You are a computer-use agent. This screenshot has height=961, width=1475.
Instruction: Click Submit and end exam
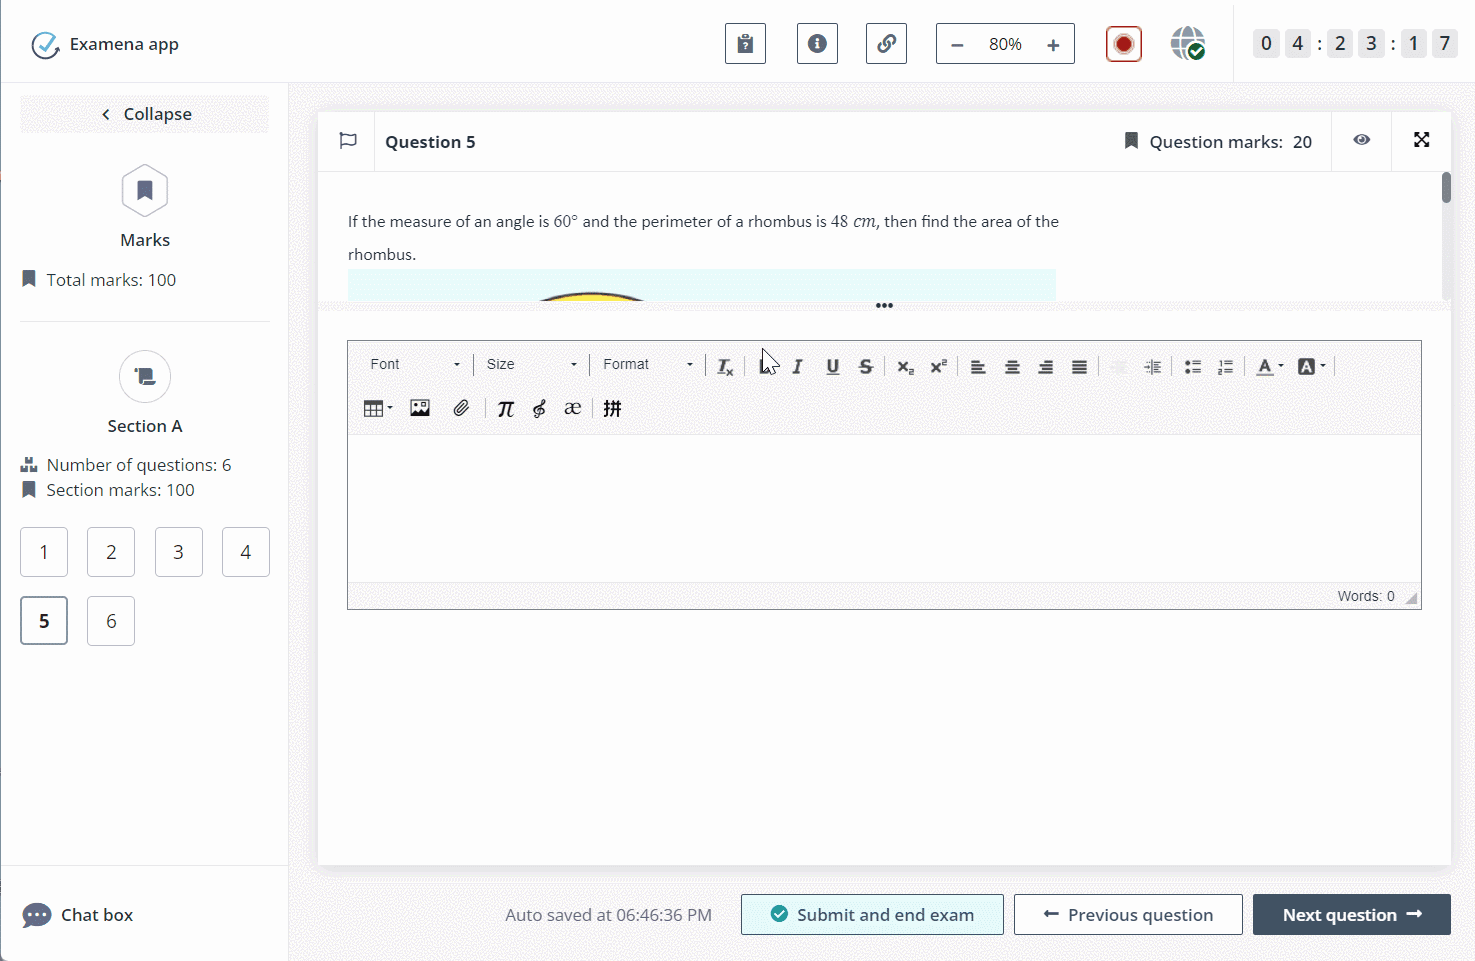872,915
